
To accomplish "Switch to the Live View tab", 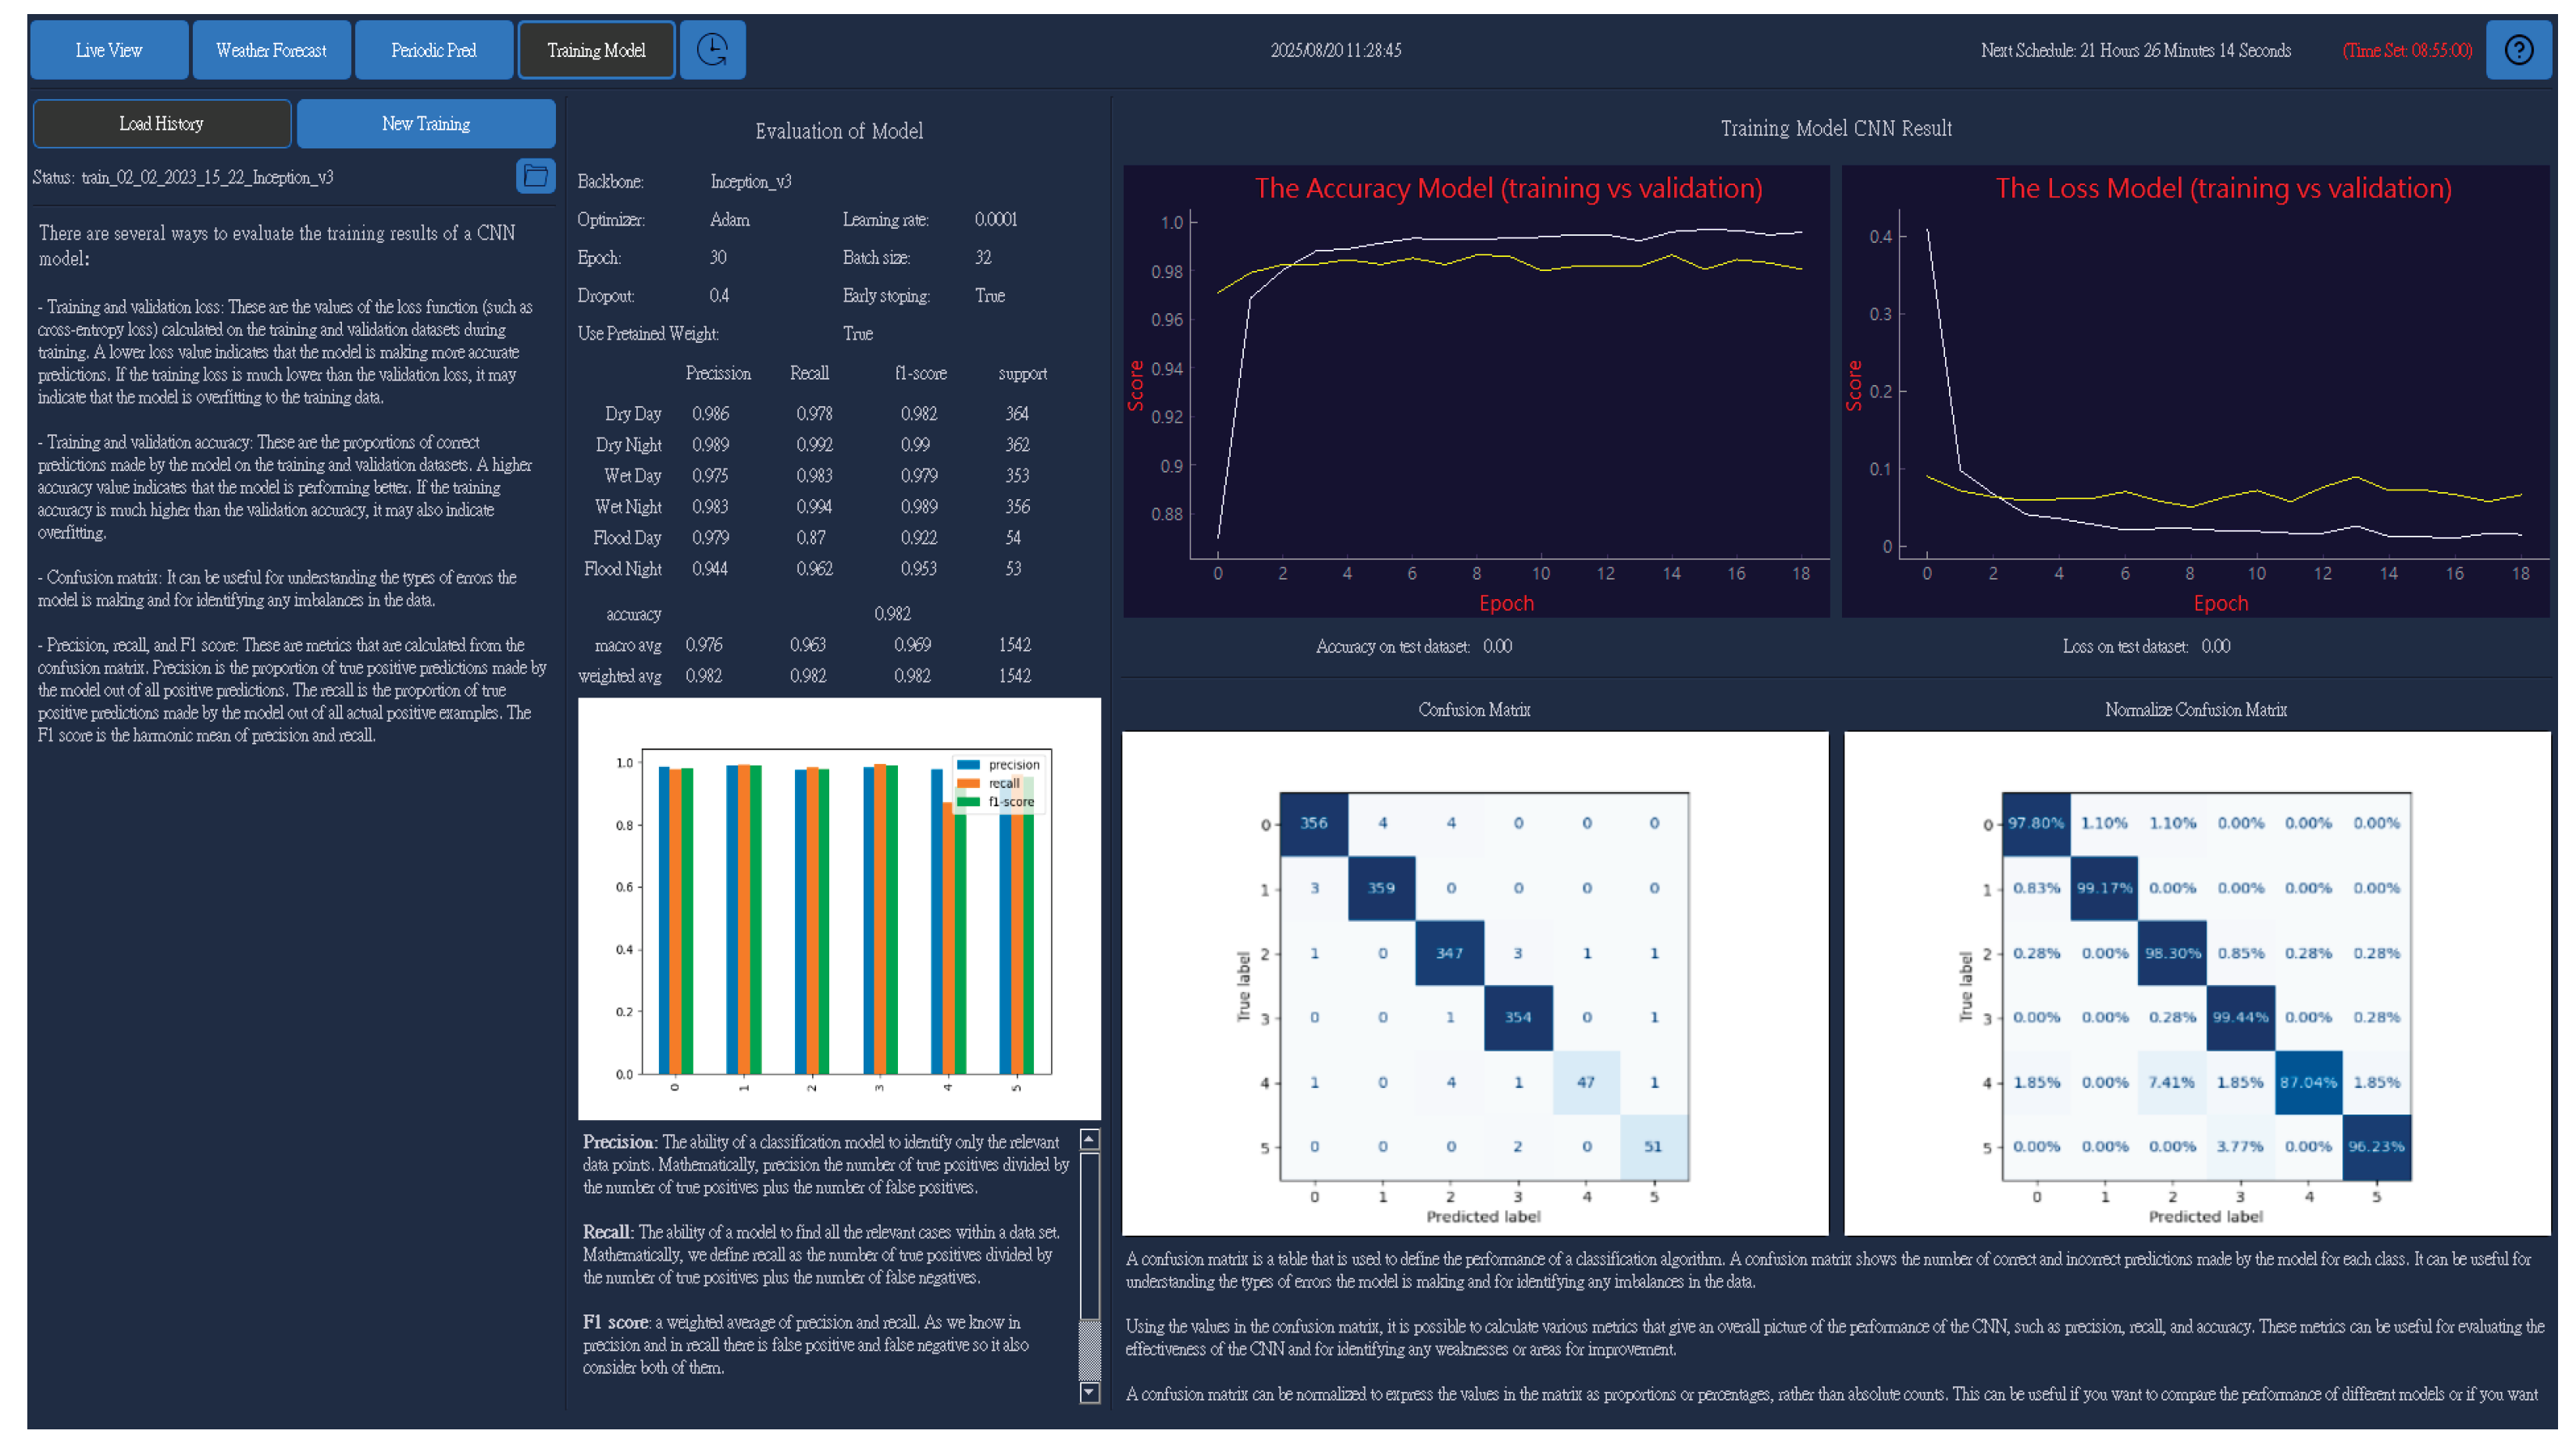I will click(x=108, y=49).
